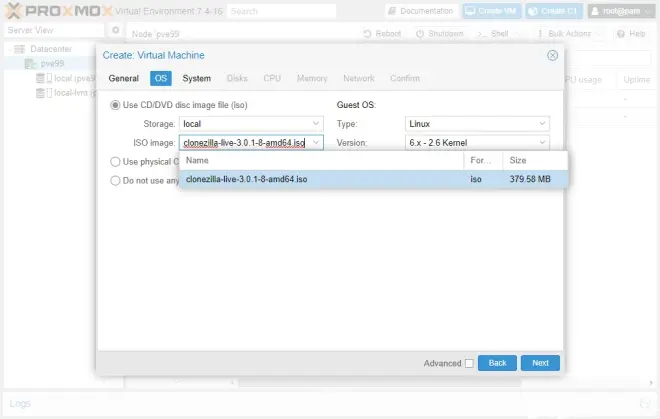Open the ISO image dropdown arrow
Viewport: 660px width, 419px height.
pos(316,142)
